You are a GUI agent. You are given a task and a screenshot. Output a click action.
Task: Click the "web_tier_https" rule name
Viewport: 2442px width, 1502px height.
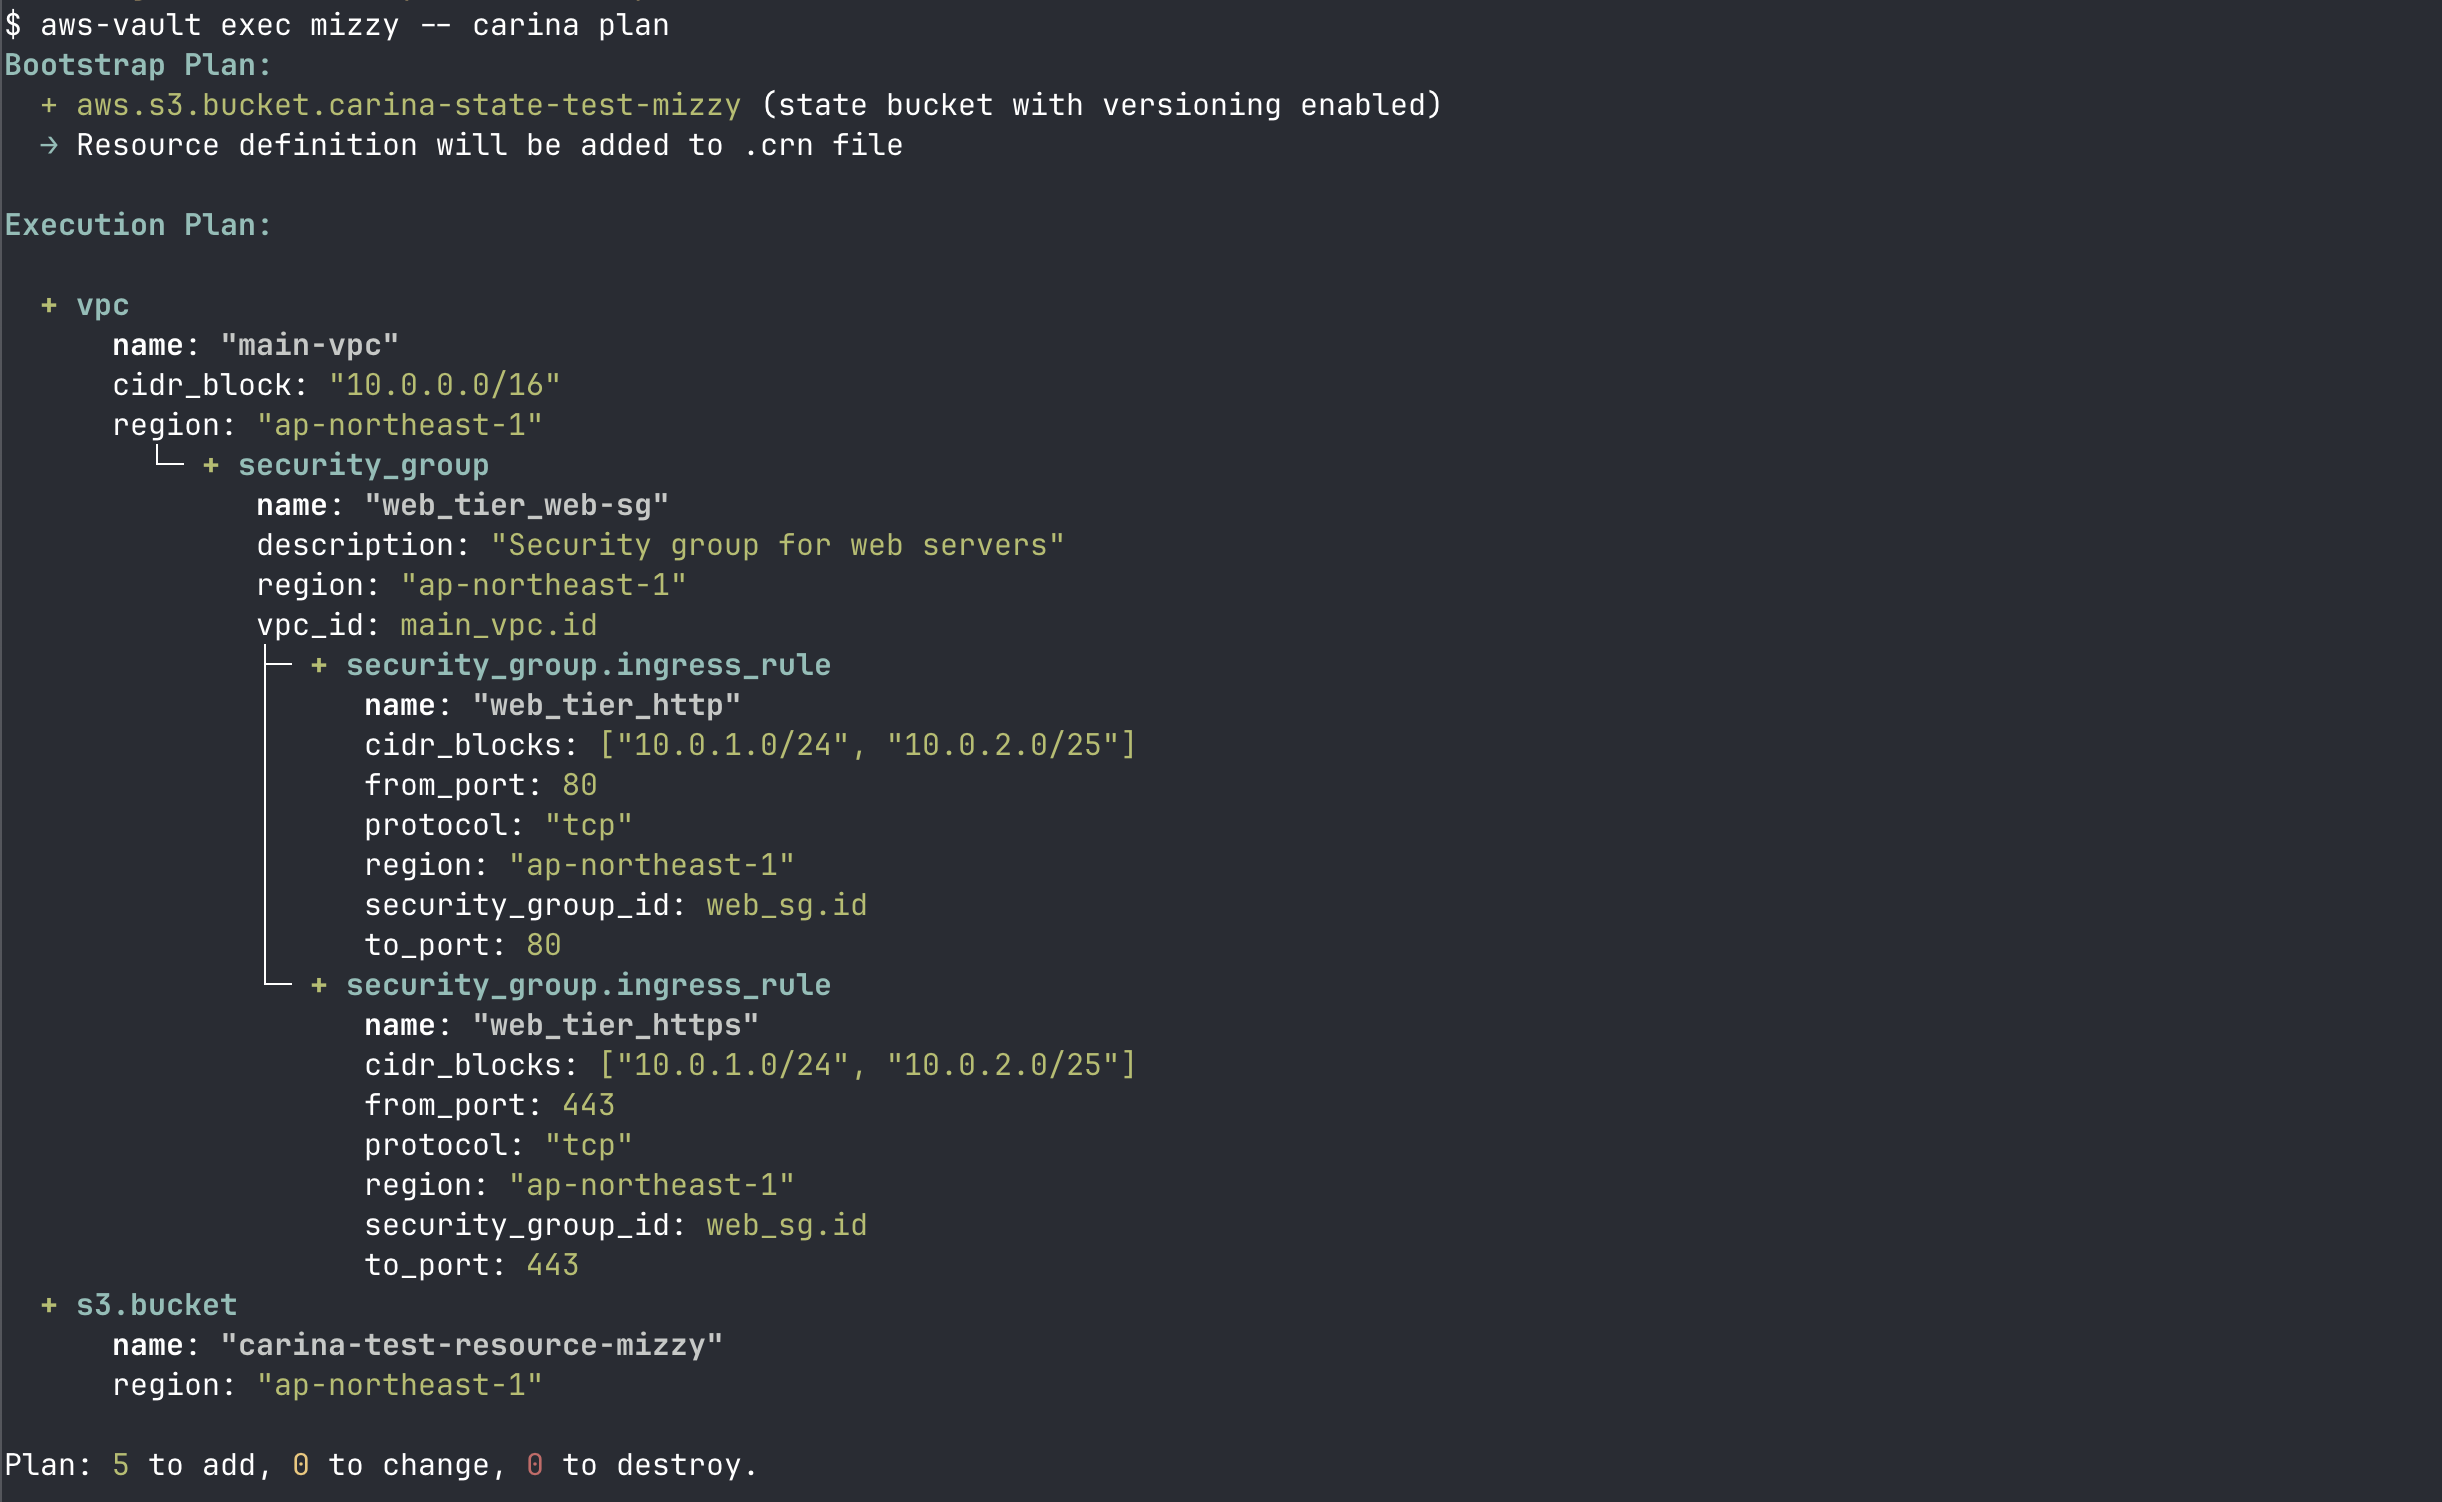[x=615, y=1025]
